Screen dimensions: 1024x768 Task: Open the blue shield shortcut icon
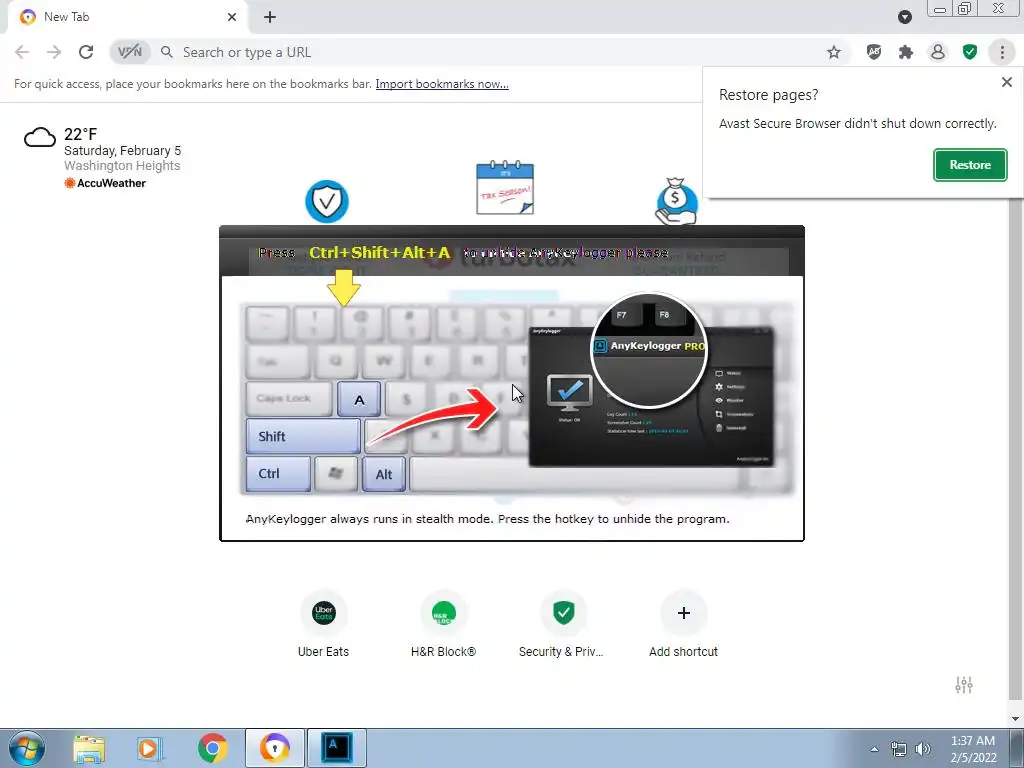pyautogui.click(x=327, y=201)
